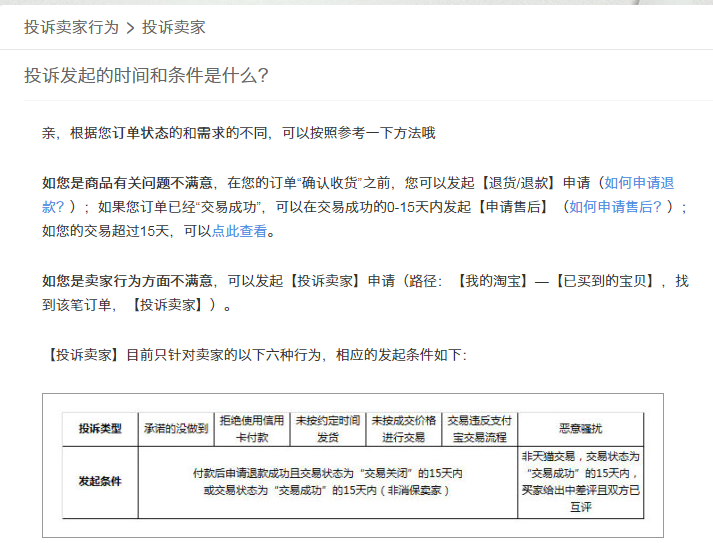
Task: Click the 承诺的没做到 column cell
Action: tap(175, 429)
